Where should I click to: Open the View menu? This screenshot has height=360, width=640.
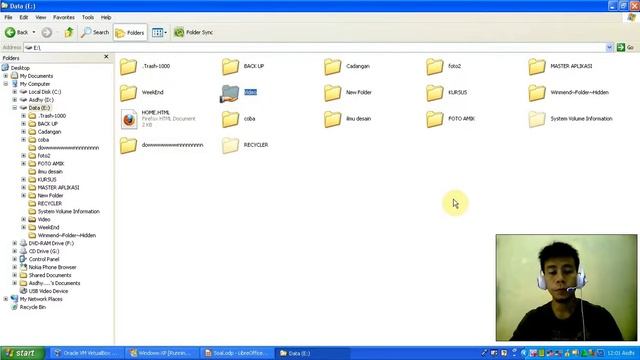pyautogui.click(x=40, y=18)
